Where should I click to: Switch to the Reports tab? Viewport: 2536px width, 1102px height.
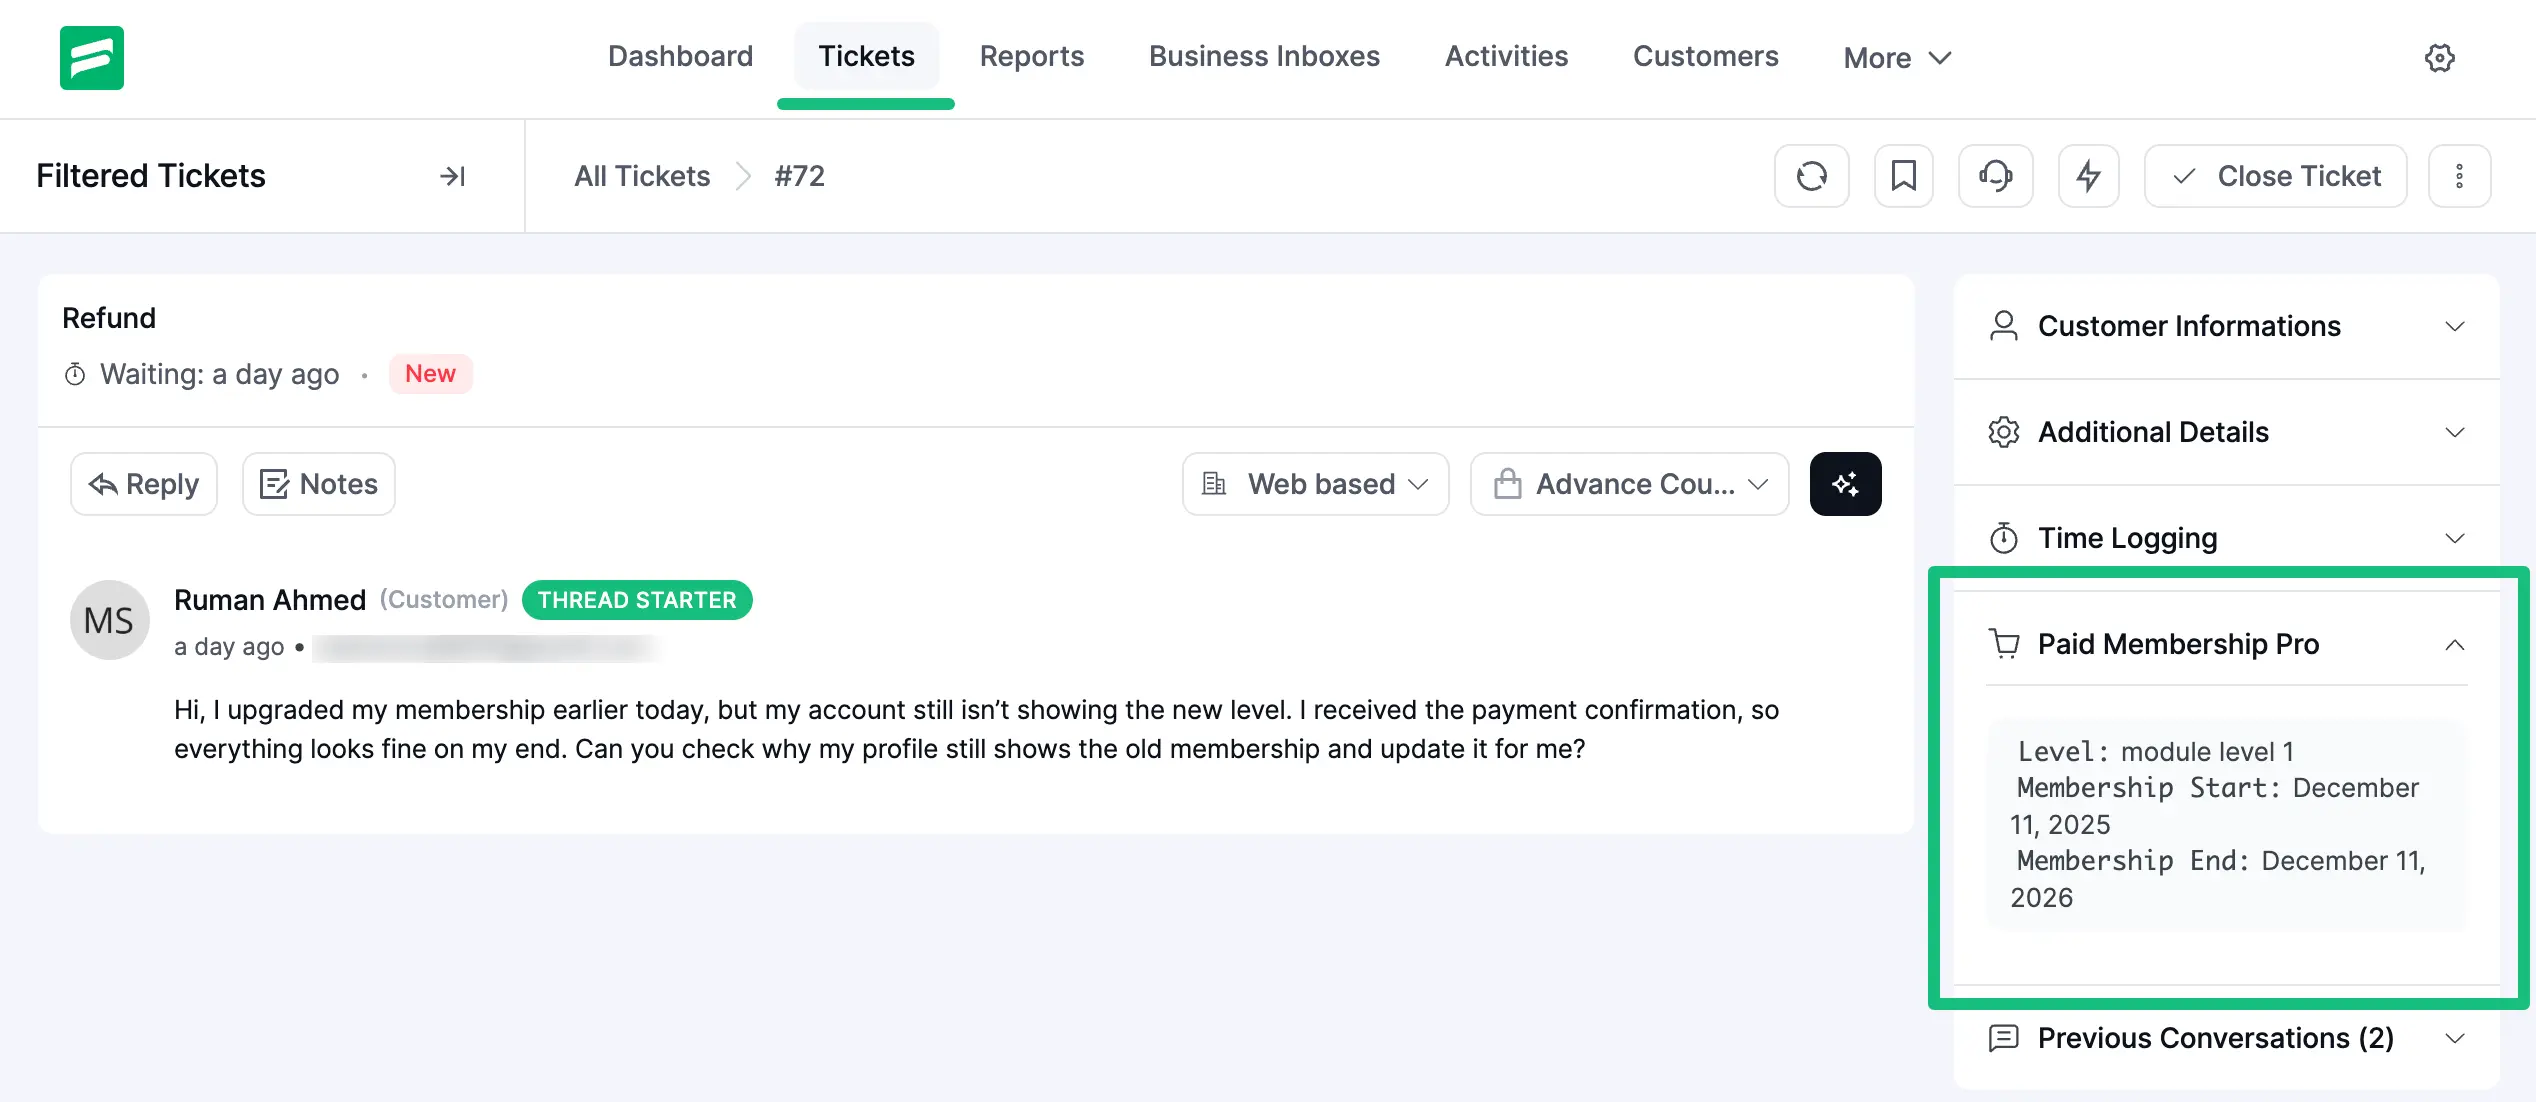pos(1032,56)
